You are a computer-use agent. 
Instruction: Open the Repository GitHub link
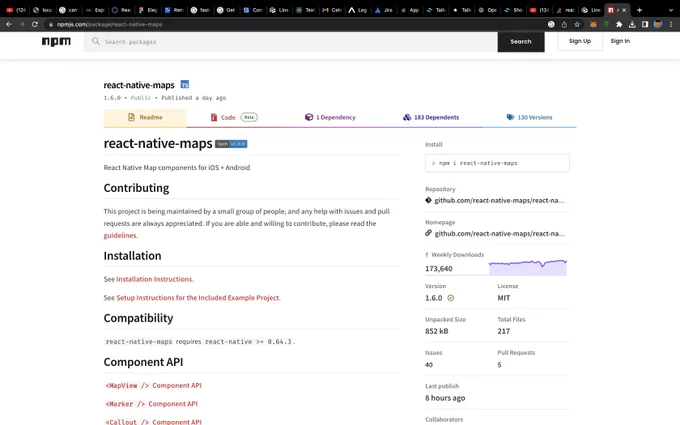pos(500,200)
